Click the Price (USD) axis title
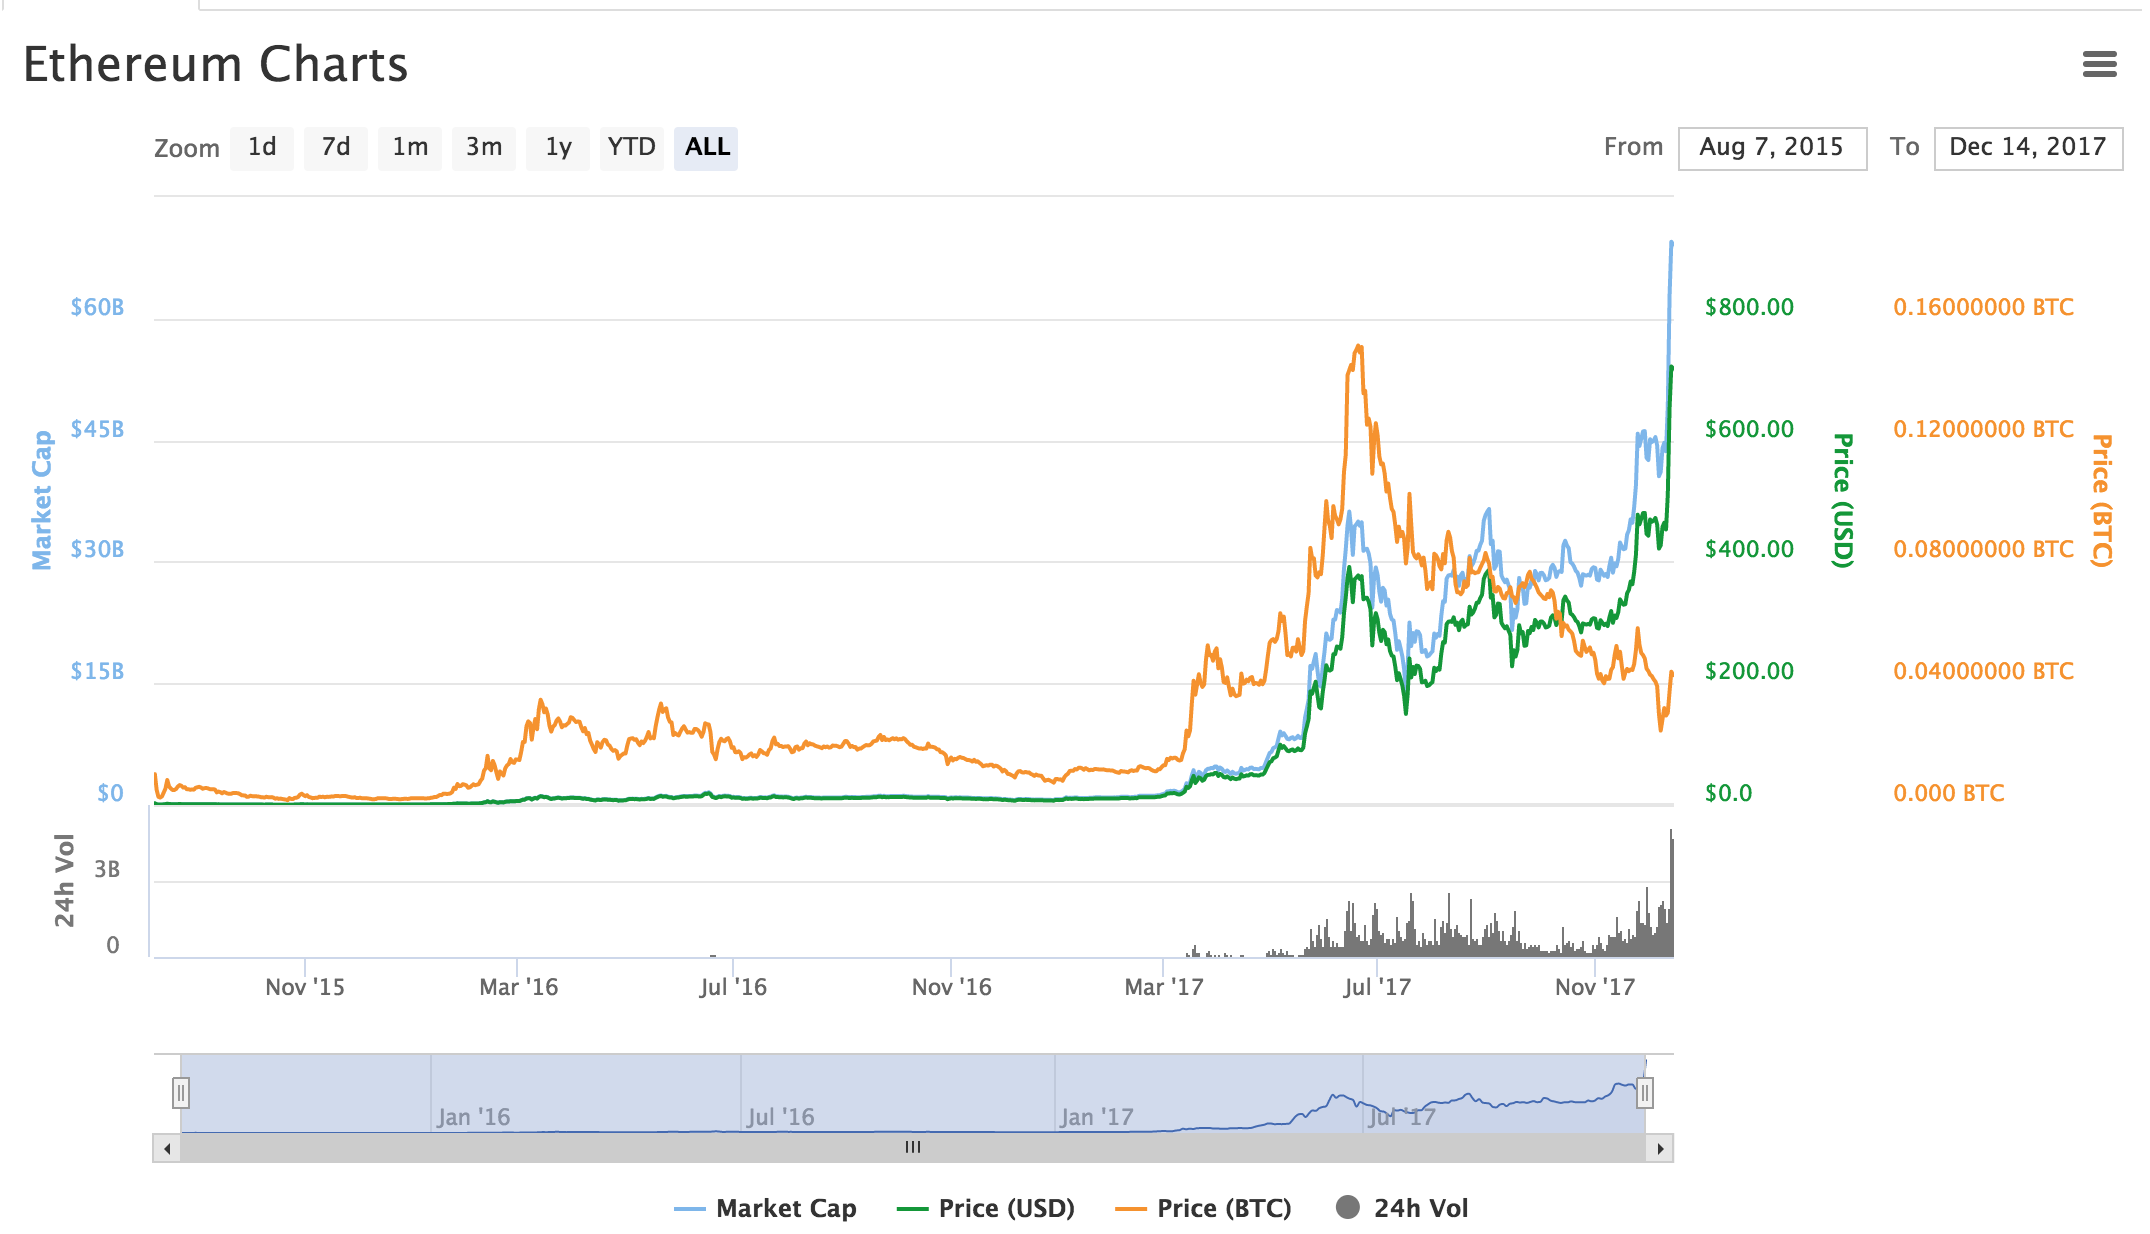Image resolution: width=2150 pixels, height=1234 pixels. [x=1842, y=500]
